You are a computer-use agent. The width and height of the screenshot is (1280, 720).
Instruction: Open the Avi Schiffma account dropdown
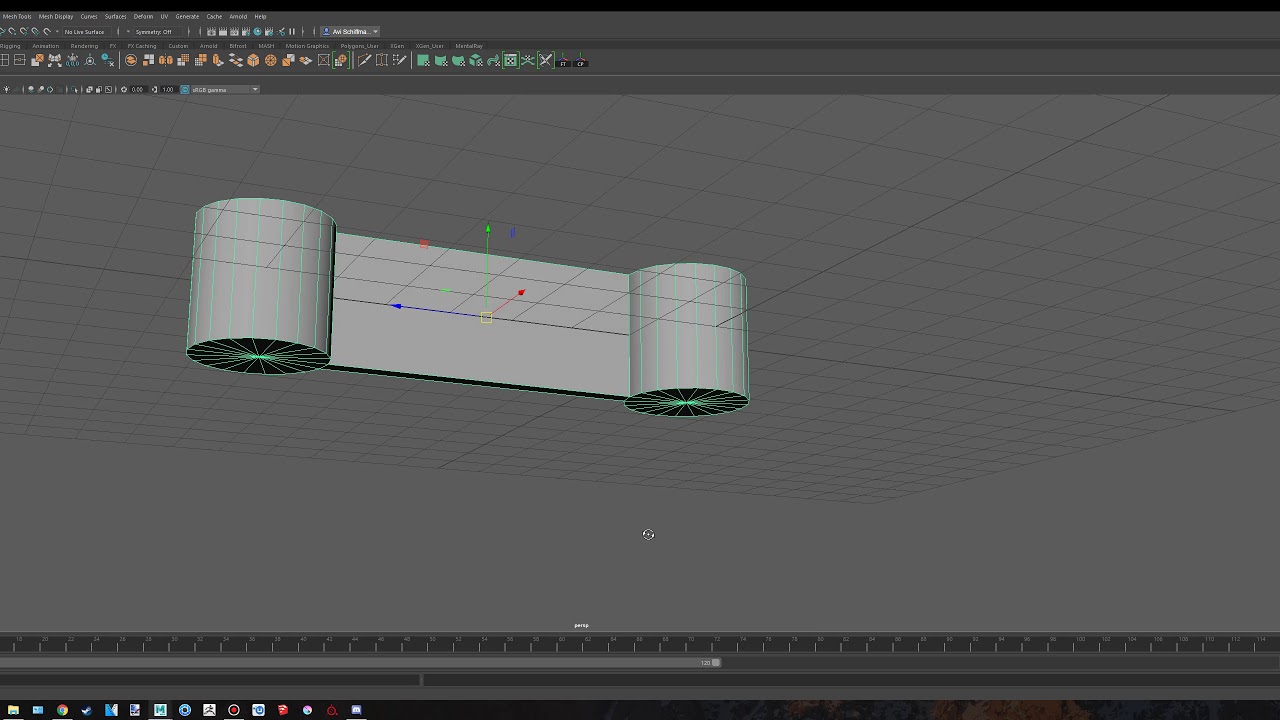[x=350, y=32]
